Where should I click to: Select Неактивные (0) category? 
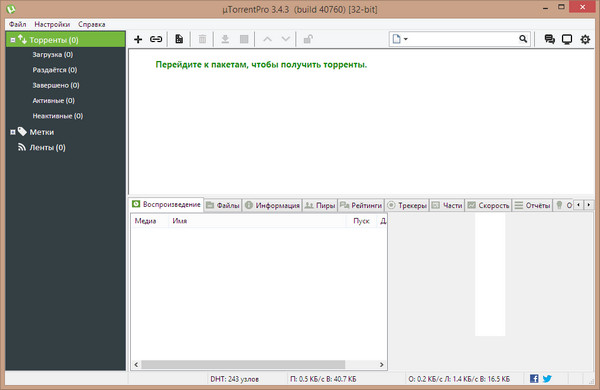pos(58,116)
